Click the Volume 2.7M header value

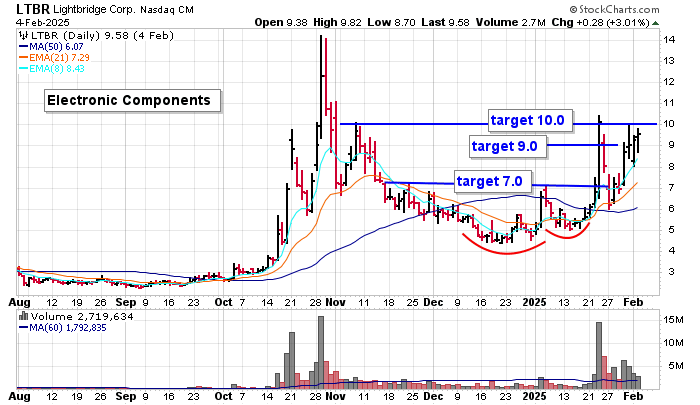click(x=510, y=22)
